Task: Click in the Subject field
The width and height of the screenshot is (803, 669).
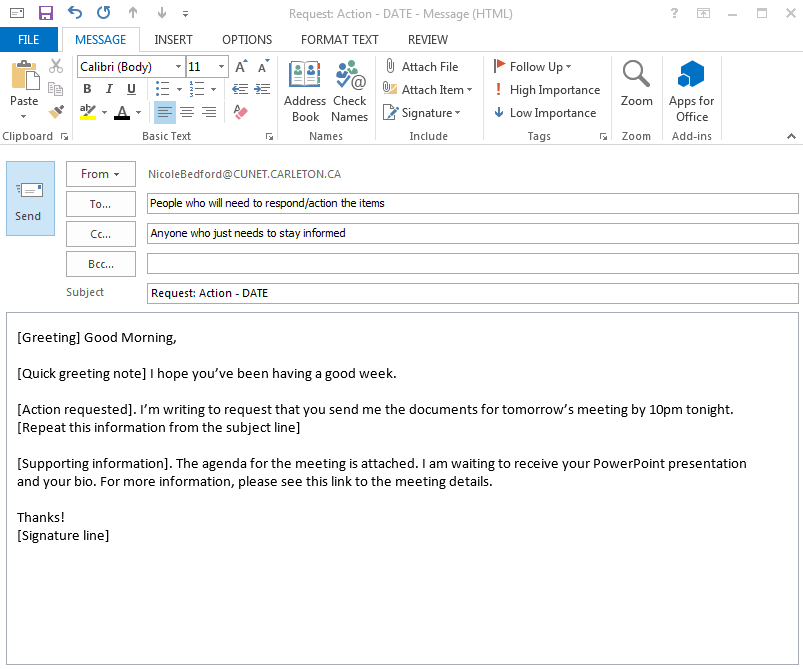Action: click(x=472, y=294)
